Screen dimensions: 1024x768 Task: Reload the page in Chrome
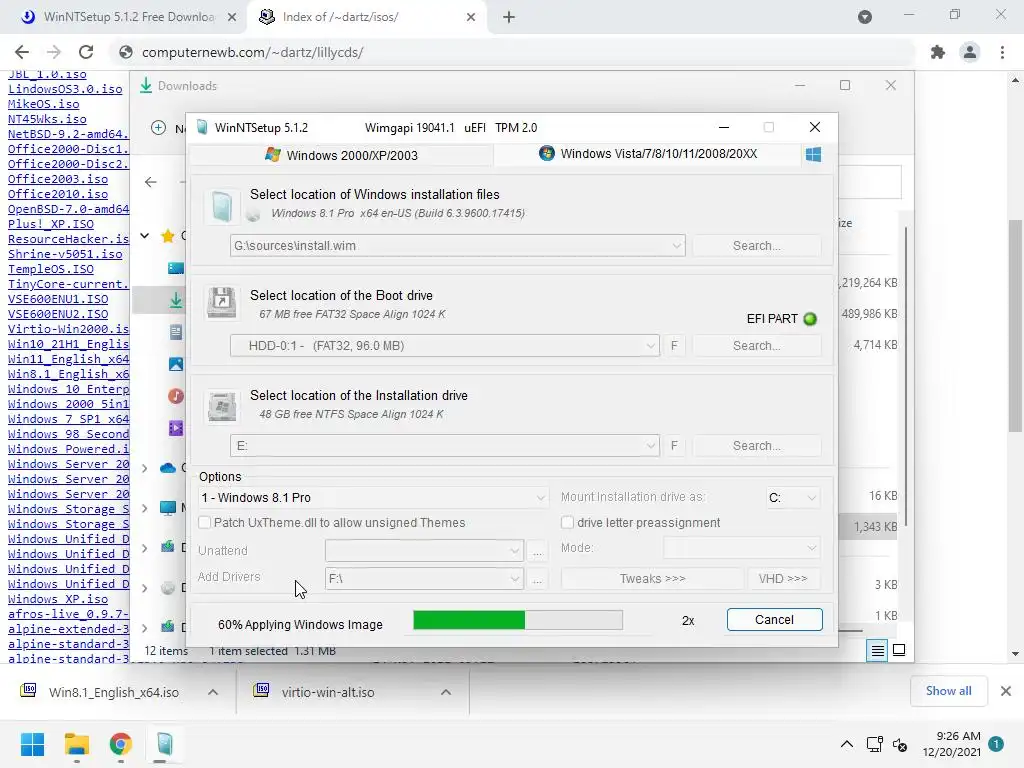coord(86,52)
